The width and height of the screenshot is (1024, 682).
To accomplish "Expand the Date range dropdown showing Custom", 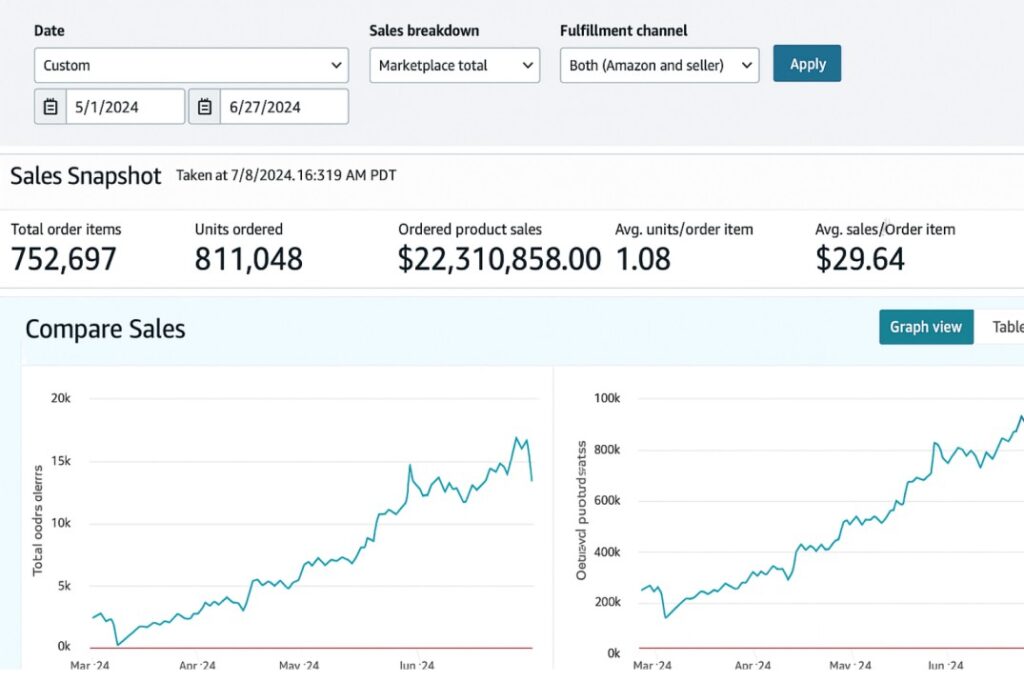I will [191, 65].
